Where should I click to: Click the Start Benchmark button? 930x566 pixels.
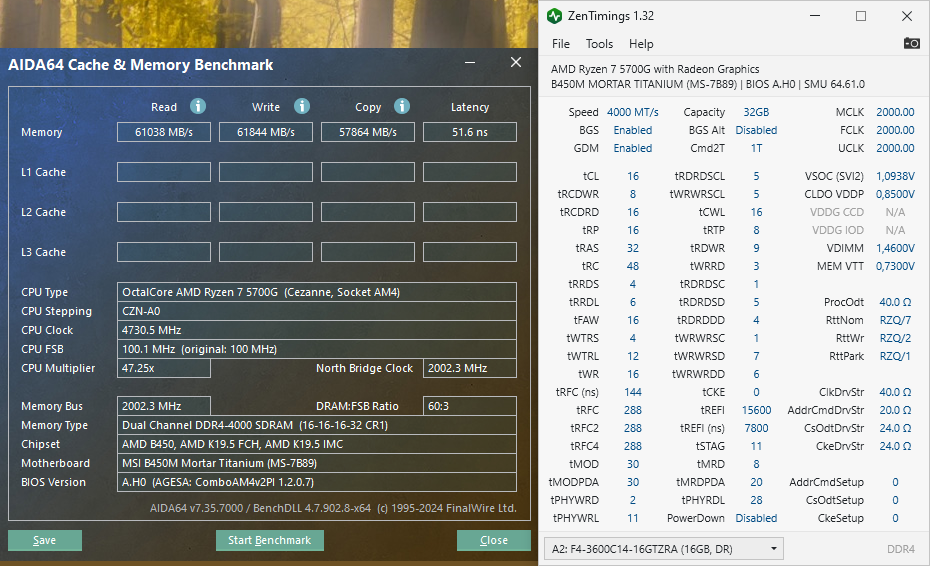pyautogui.click(x=269, y=540)
